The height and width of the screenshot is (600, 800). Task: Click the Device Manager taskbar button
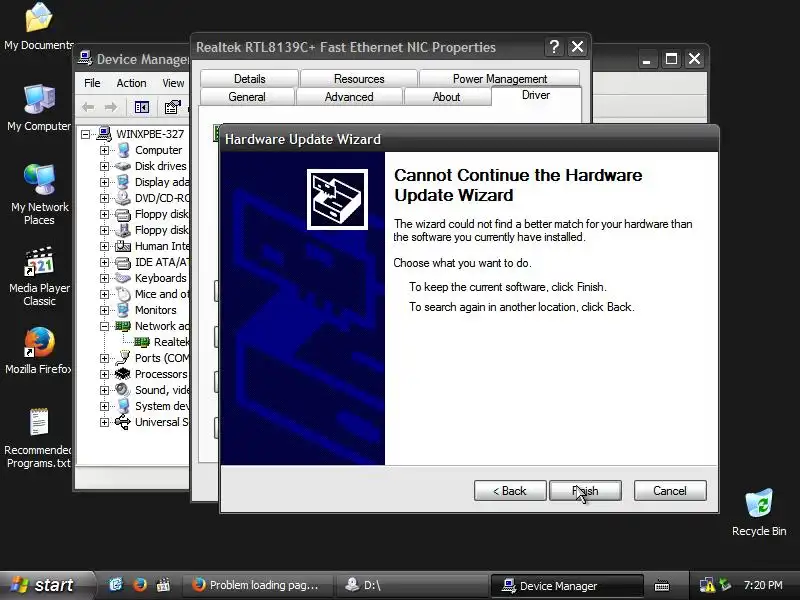point(566,585)
